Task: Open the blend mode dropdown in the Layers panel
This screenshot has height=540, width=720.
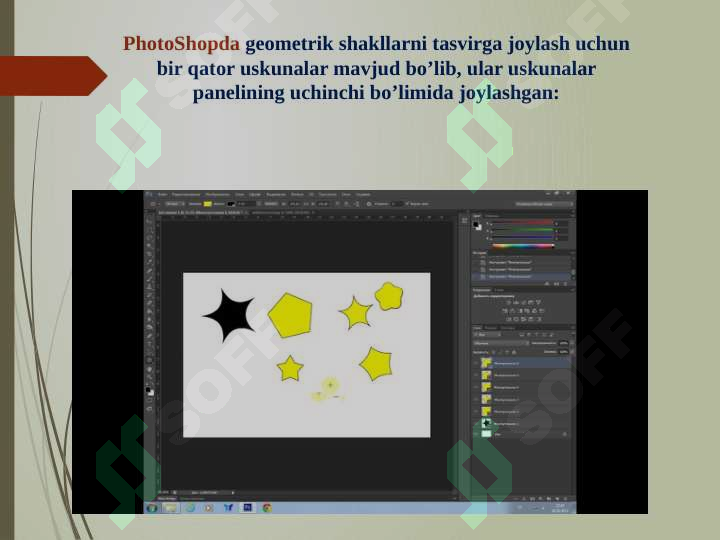Action: pos(501,343)
